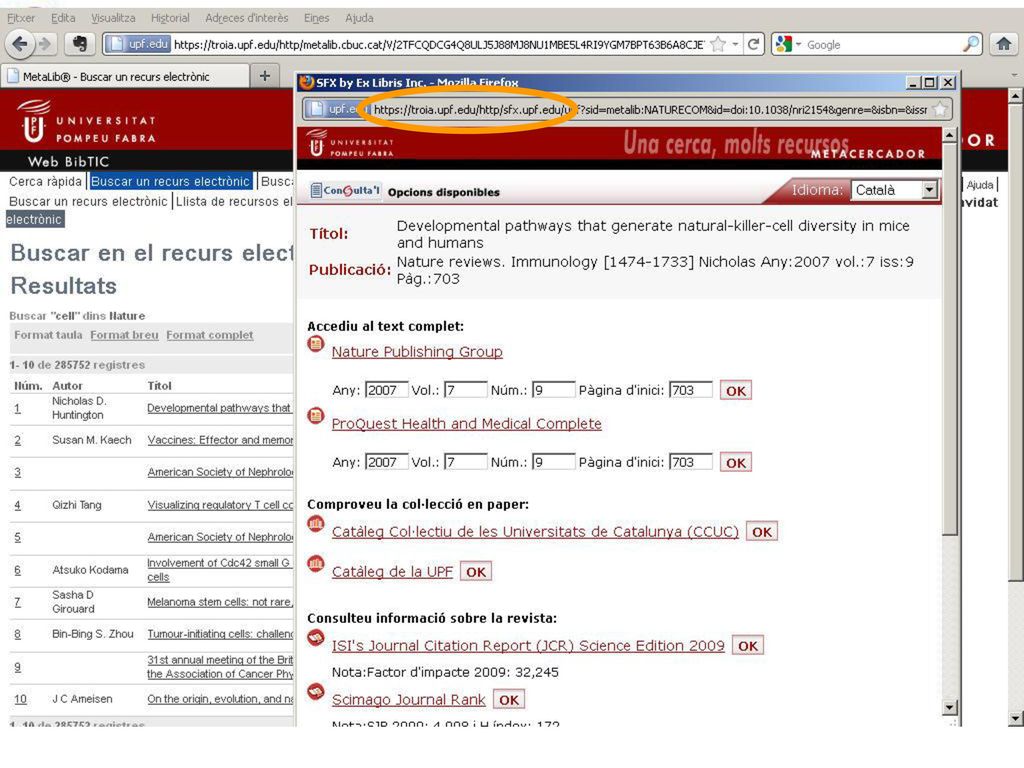Open Catàleg Col·lectiu de les Universitats link
This screenshot has height=768, width=1024.
pyautogui.click(x=535, y=532)
